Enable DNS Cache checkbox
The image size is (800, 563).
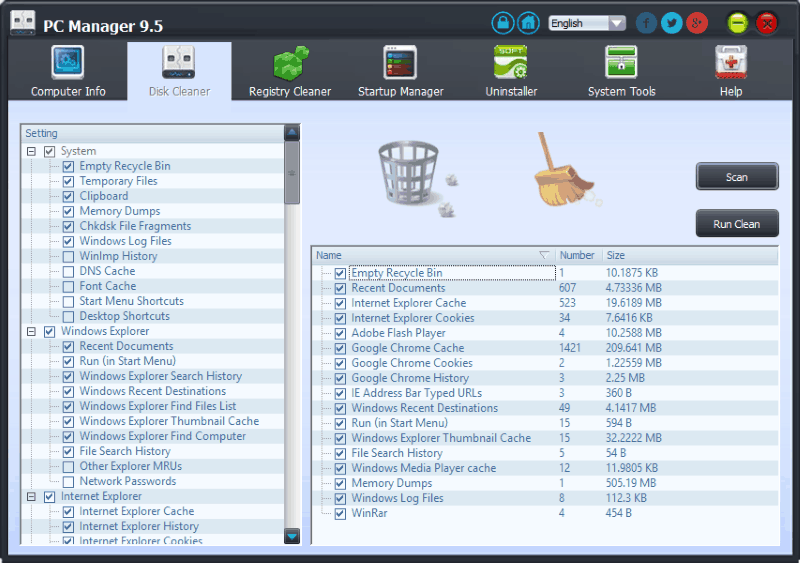point(68,272)
